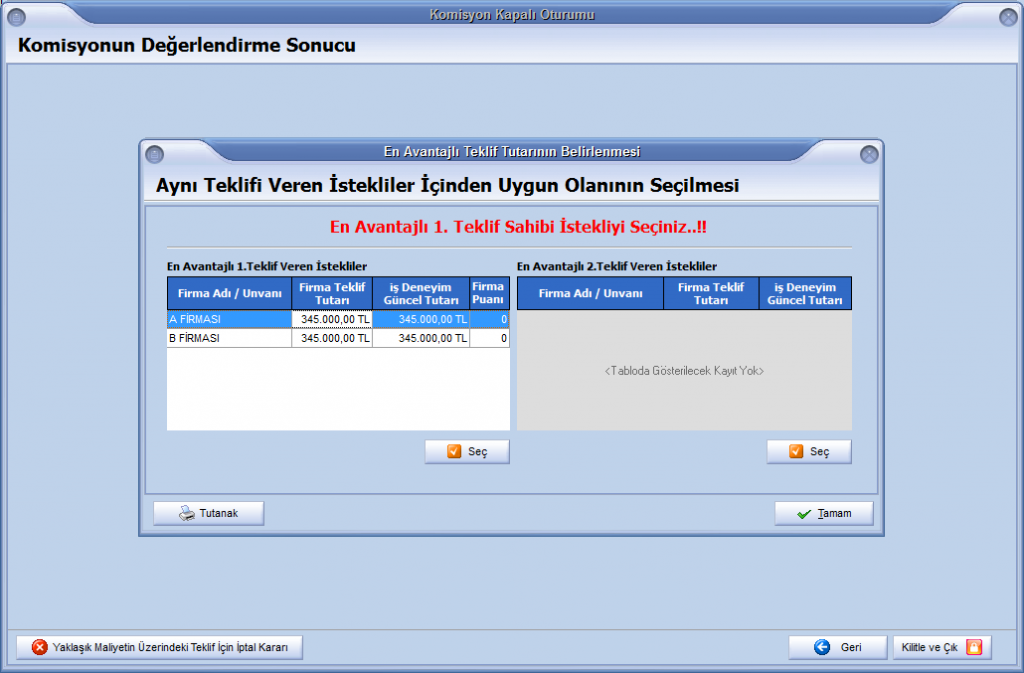Click B FİRMASI's Firma Puanı cell
1024x673 pixels.
point(489,339)
